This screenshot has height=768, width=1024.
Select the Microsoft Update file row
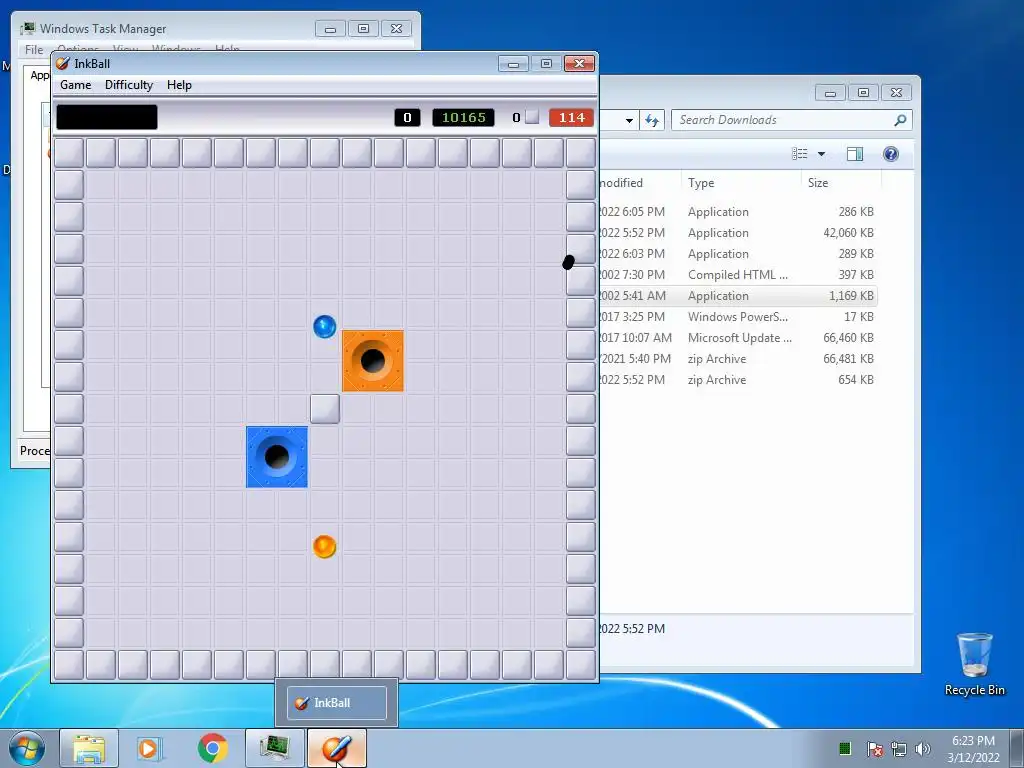737,338
